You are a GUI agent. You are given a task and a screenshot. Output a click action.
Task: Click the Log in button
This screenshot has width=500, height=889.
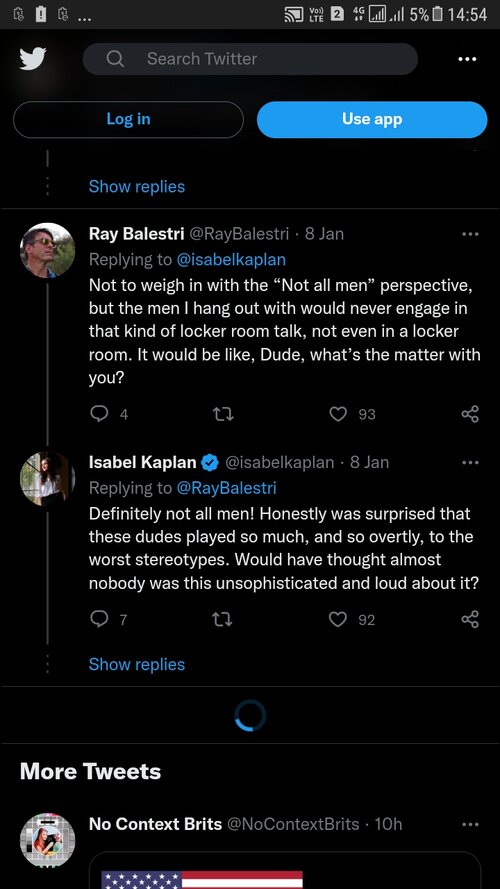pos(128,119)
